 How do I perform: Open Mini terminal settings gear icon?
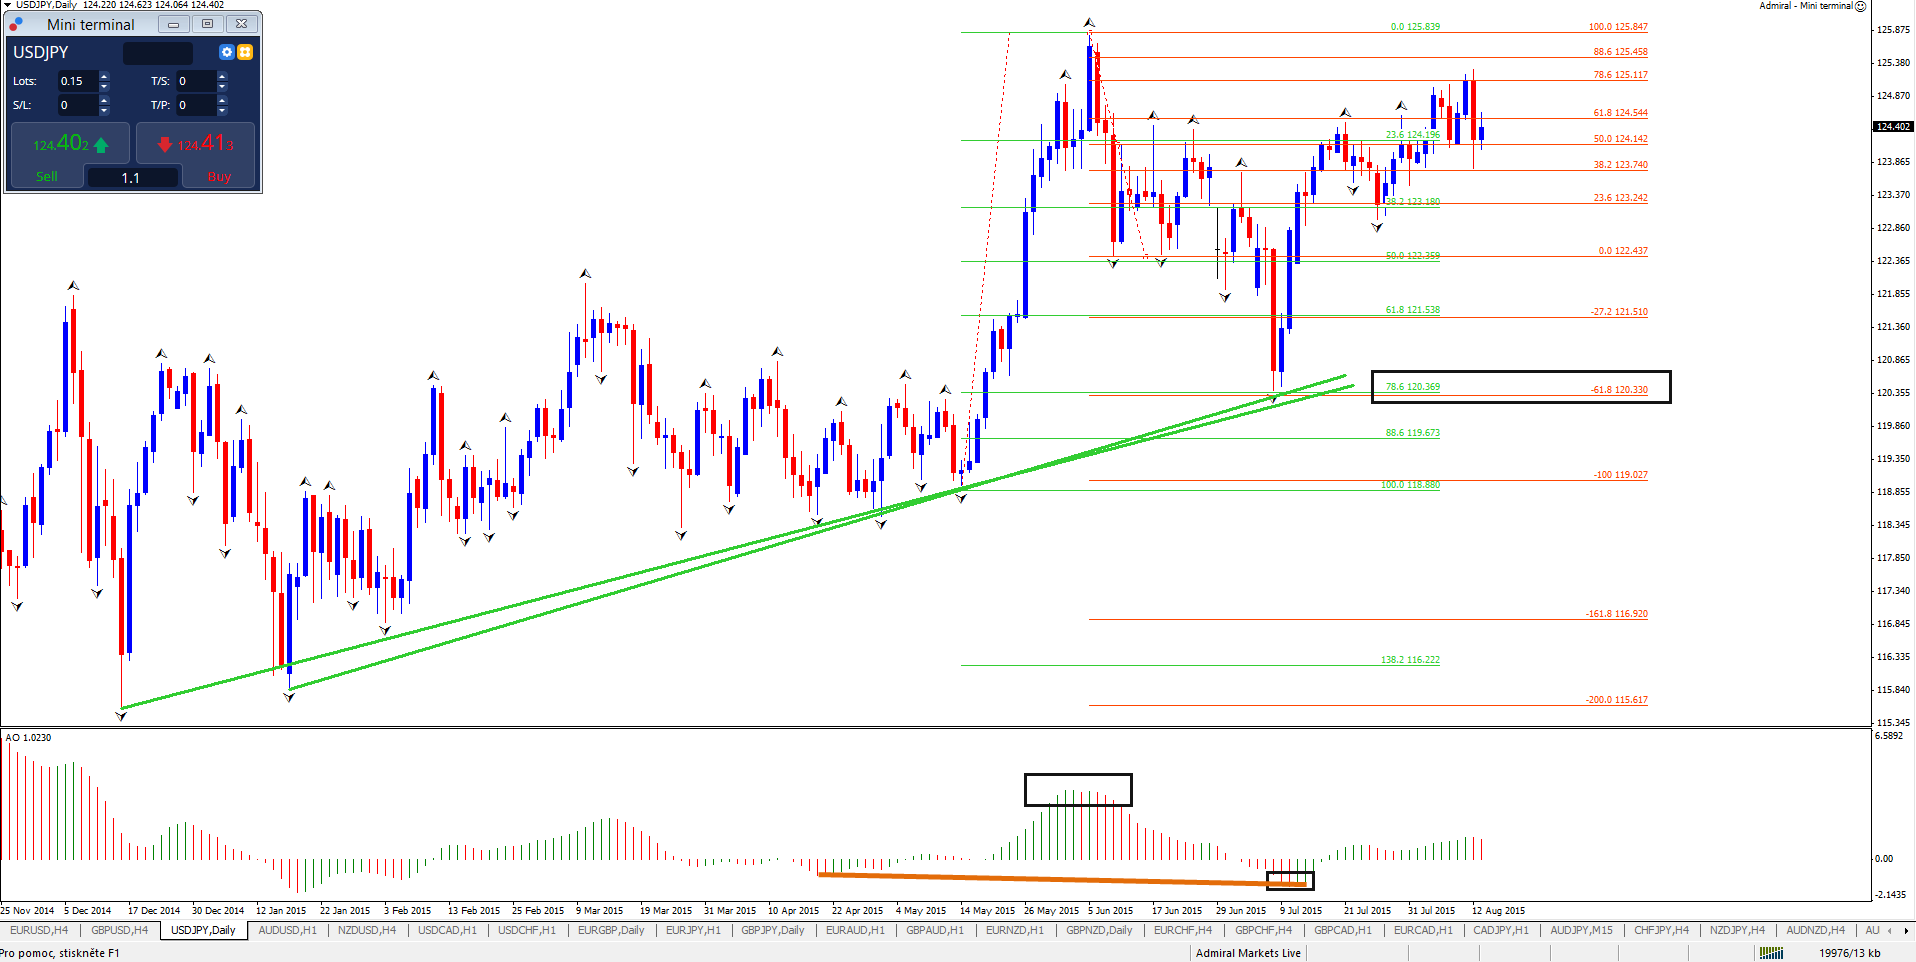(x=226, y=52)
